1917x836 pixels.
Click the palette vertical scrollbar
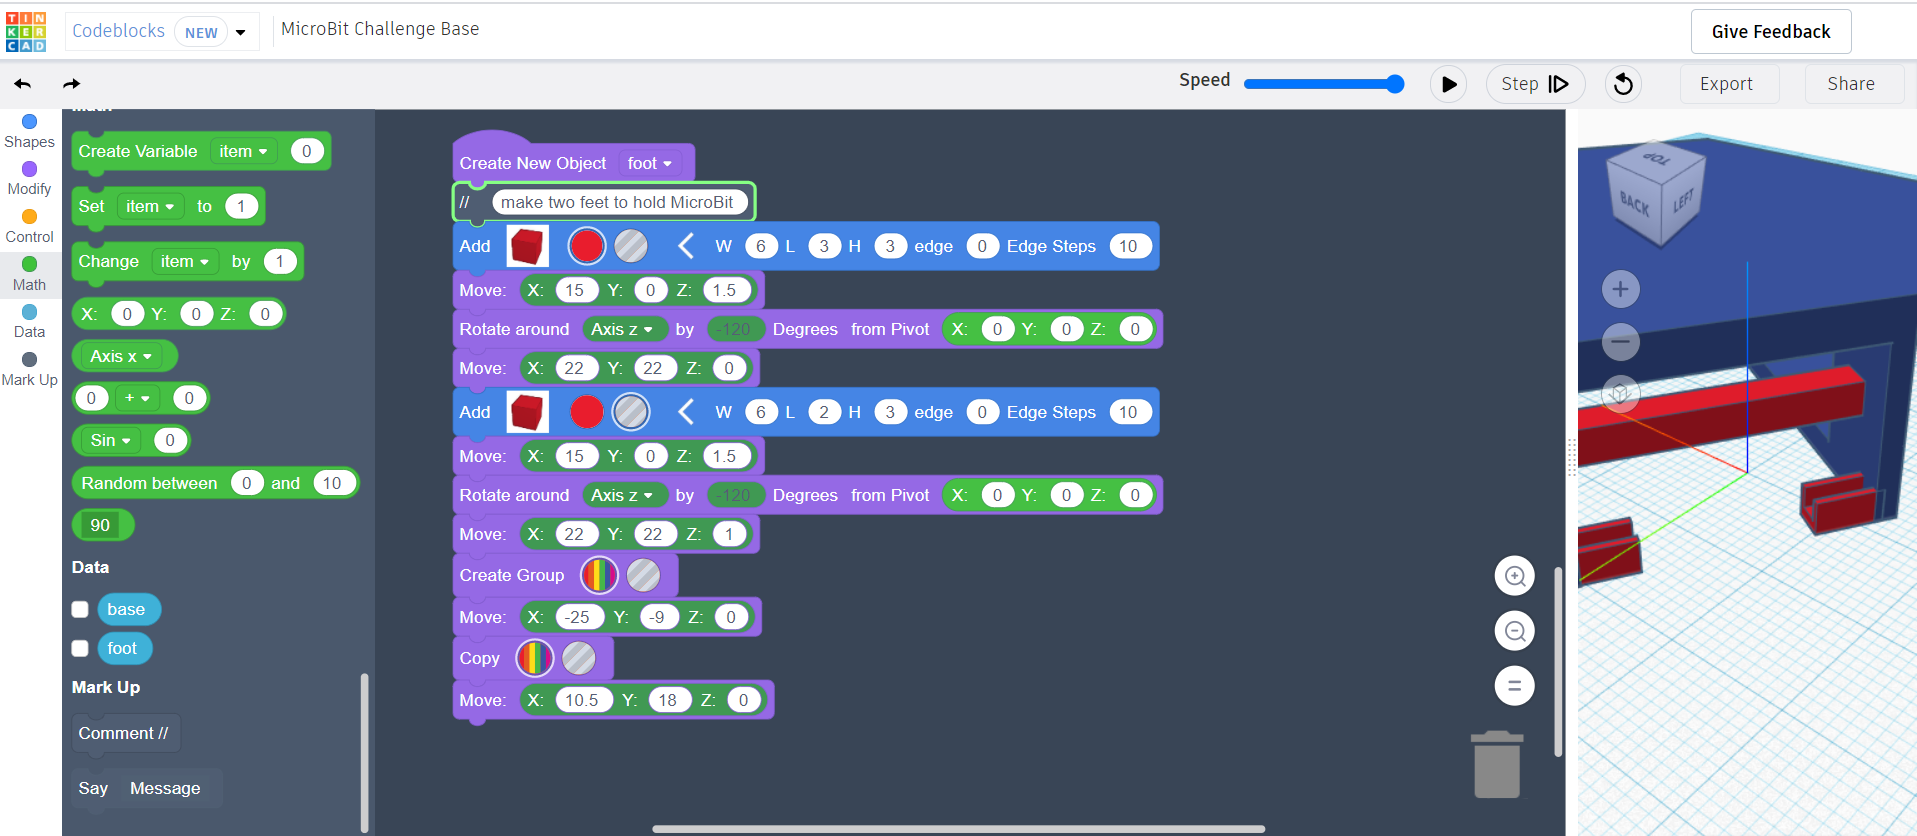tap(365, 752)
